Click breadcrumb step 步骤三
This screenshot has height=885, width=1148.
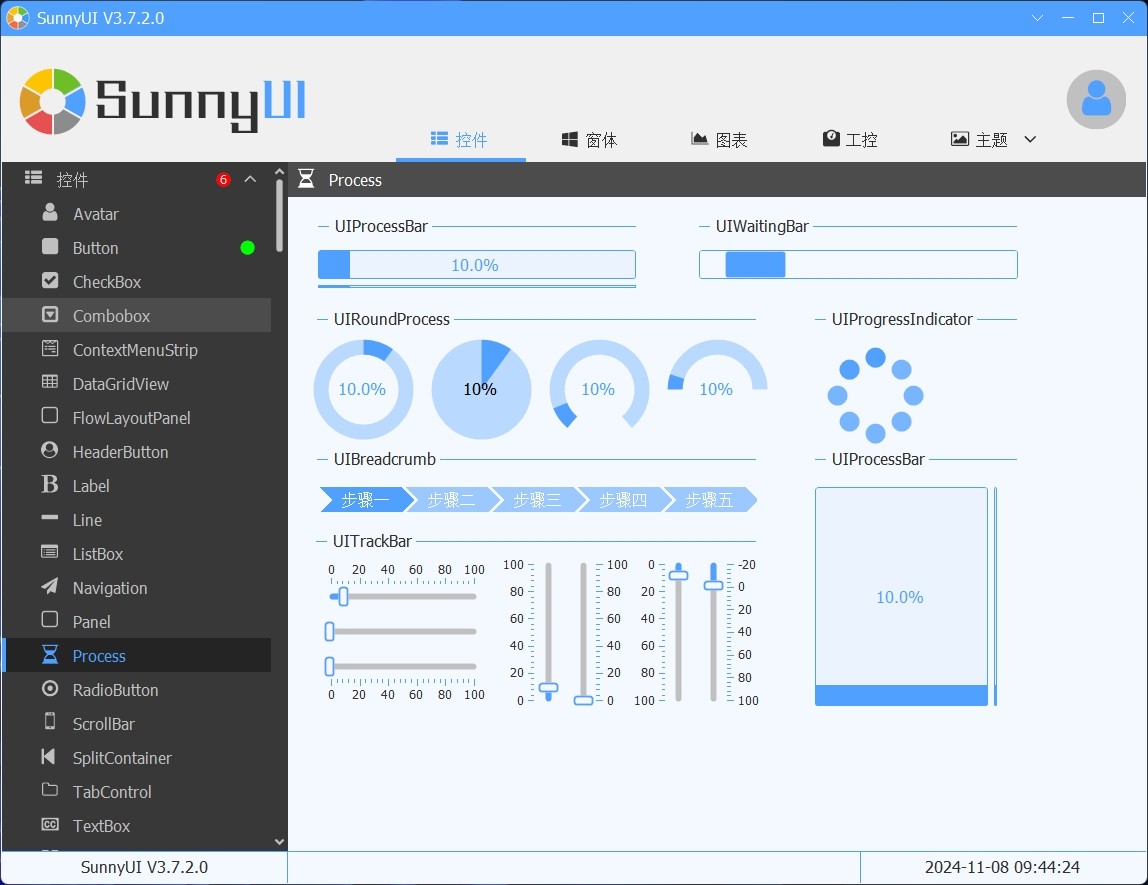(537, 500)
